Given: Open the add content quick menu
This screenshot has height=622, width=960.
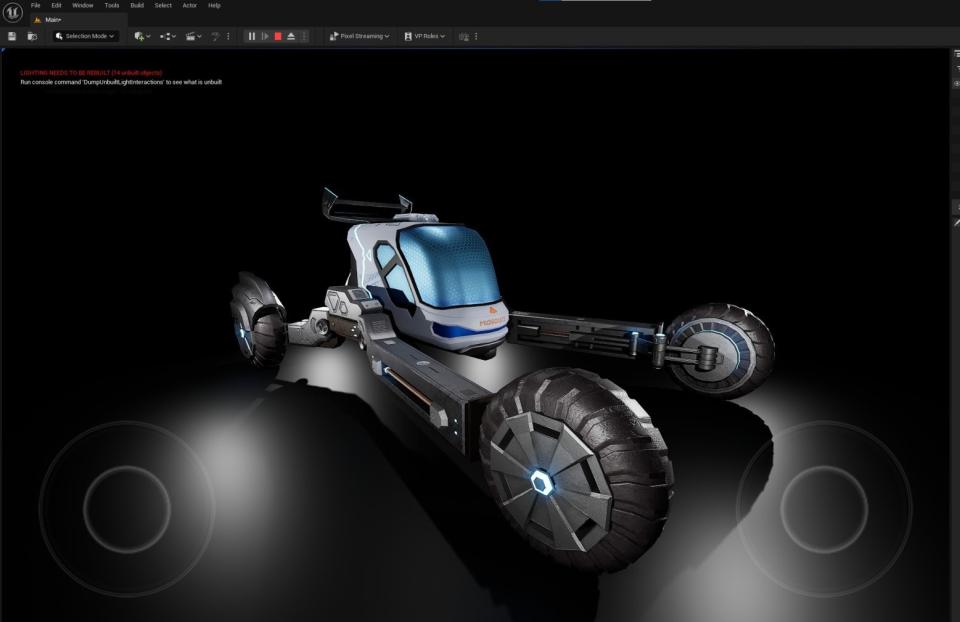Looking at the screenshot, I should [142, 36].
